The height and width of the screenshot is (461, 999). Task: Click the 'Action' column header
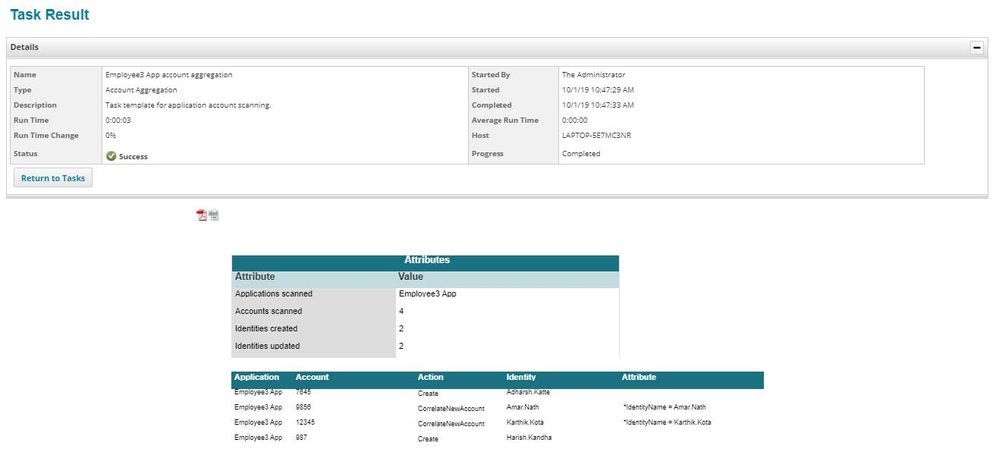[431, 377]
